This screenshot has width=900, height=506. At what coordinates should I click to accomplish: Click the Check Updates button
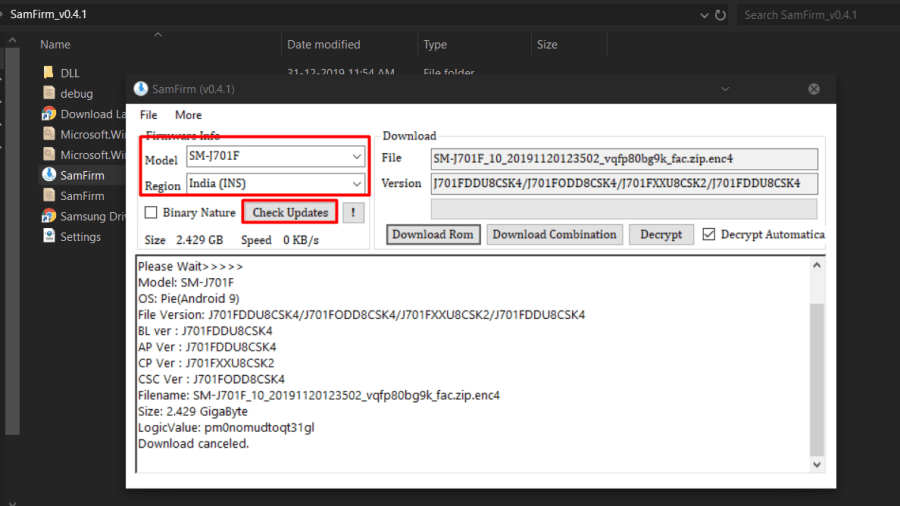coord(290,212)
